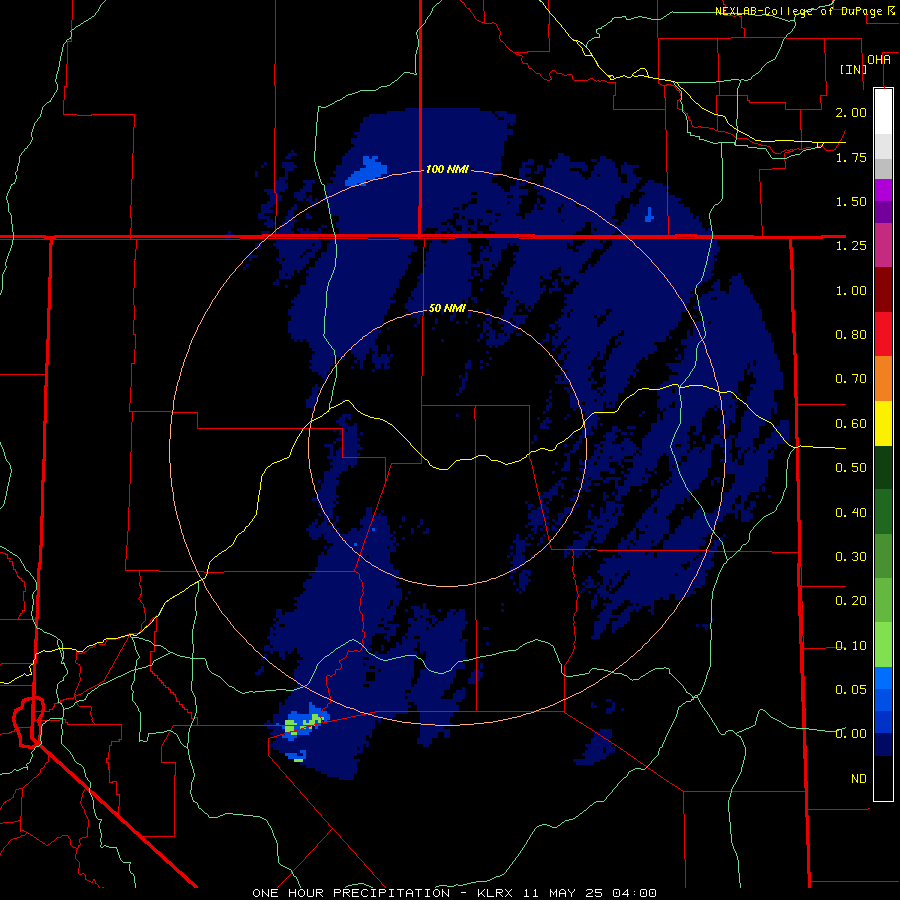Click the light blue patch by 100 NMI ring

(x=365, y=170)
